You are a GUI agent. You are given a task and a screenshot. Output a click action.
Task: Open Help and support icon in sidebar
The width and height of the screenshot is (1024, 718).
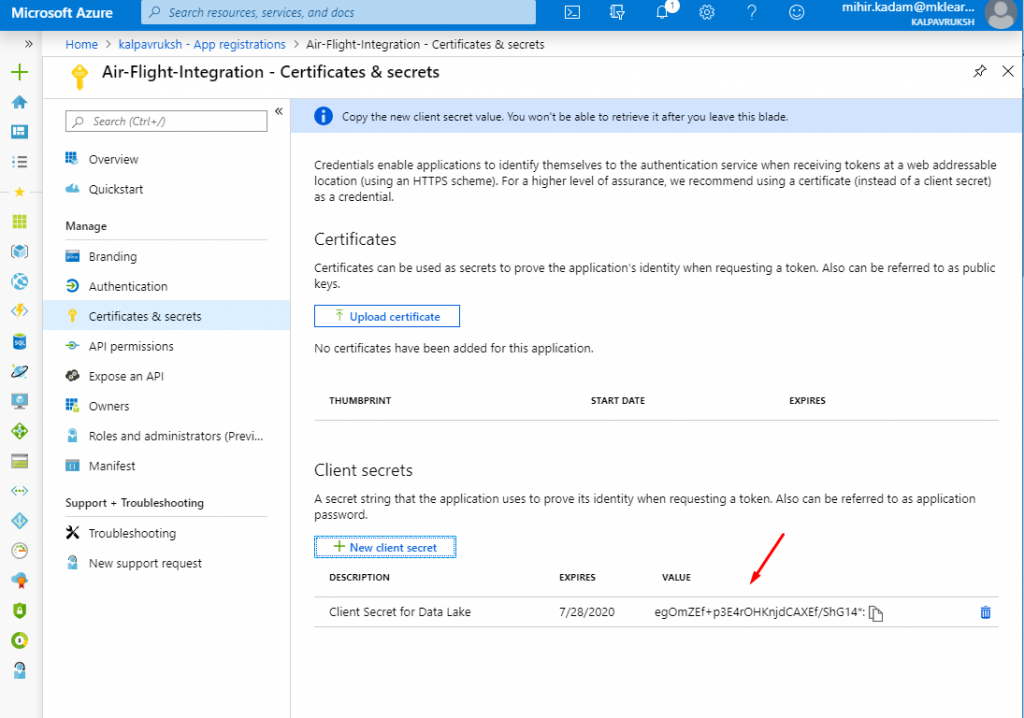(20, 670)
